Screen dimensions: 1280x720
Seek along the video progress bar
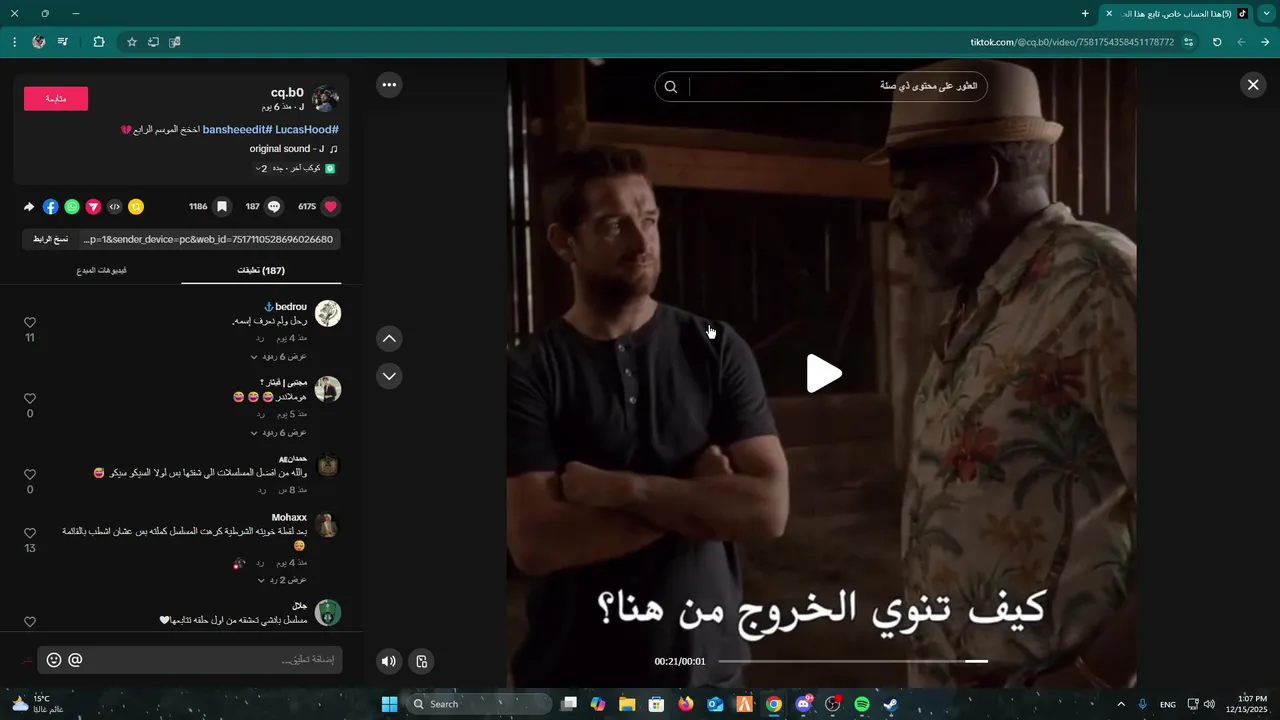point(853,661)
